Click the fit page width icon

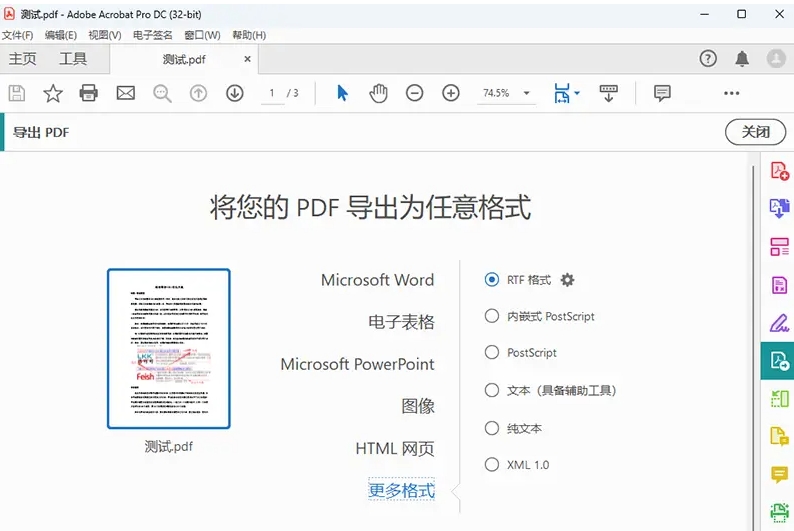point(562,93)
